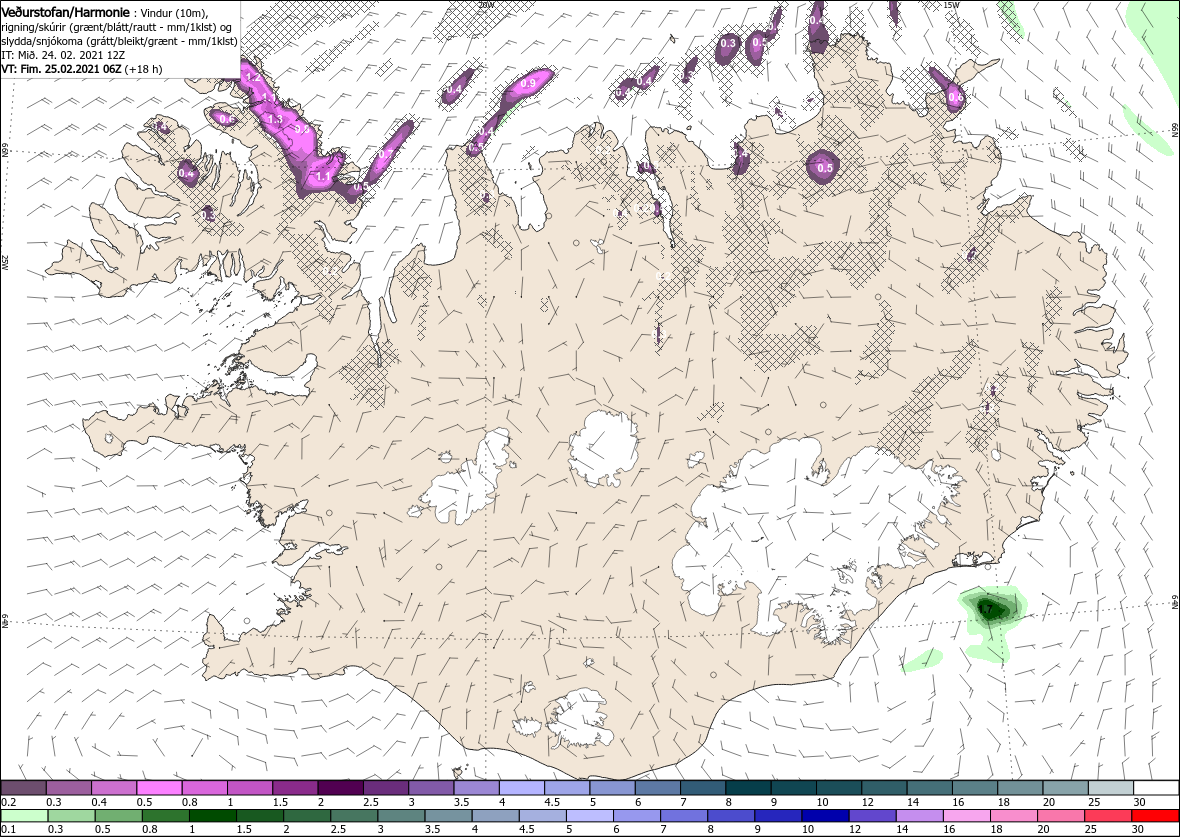
Task: Click the 0.5 label inside the round purple blob
Action: pos(825,168)
